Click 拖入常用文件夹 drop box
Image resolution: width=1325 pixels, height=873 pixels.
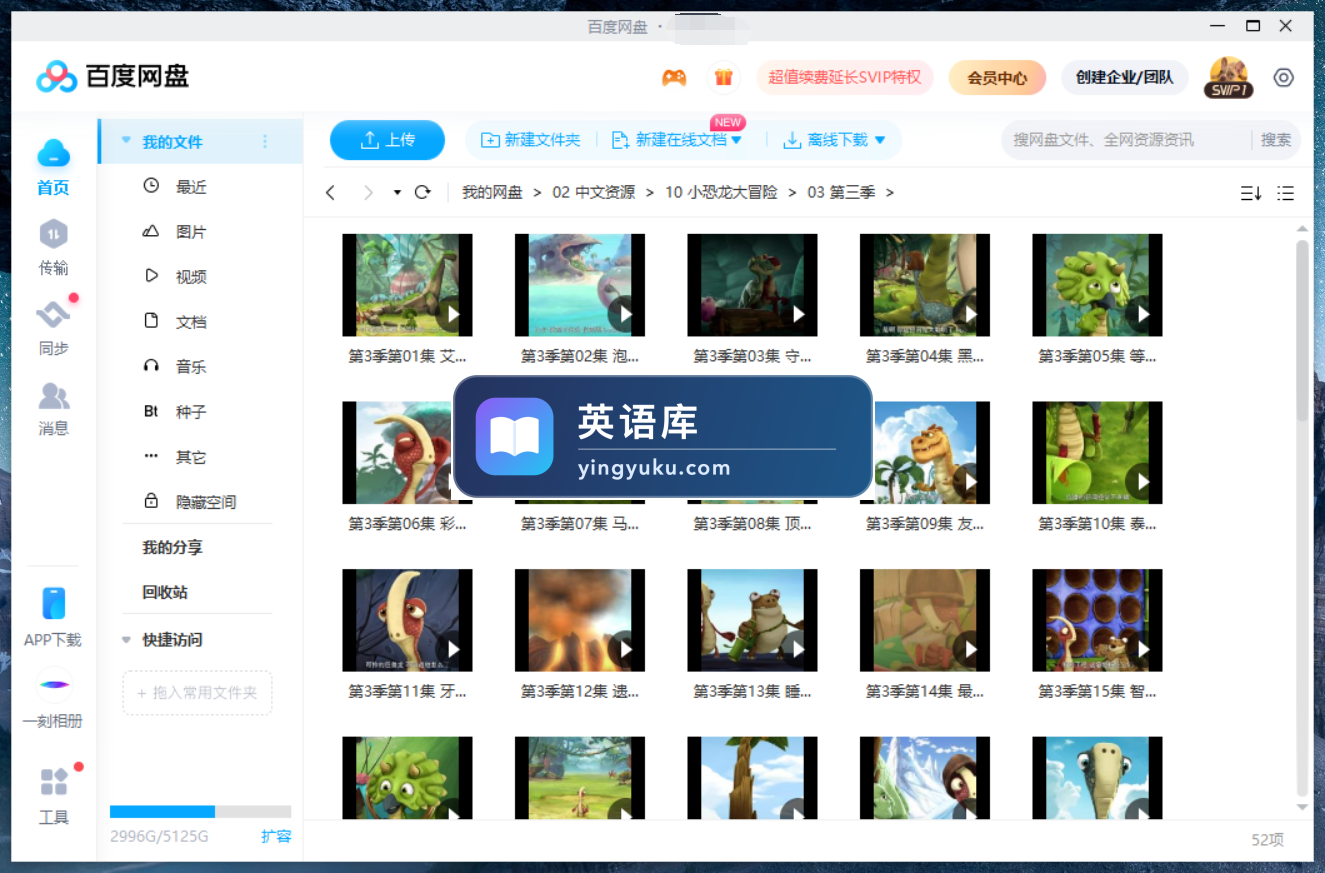tap(197, 692)
